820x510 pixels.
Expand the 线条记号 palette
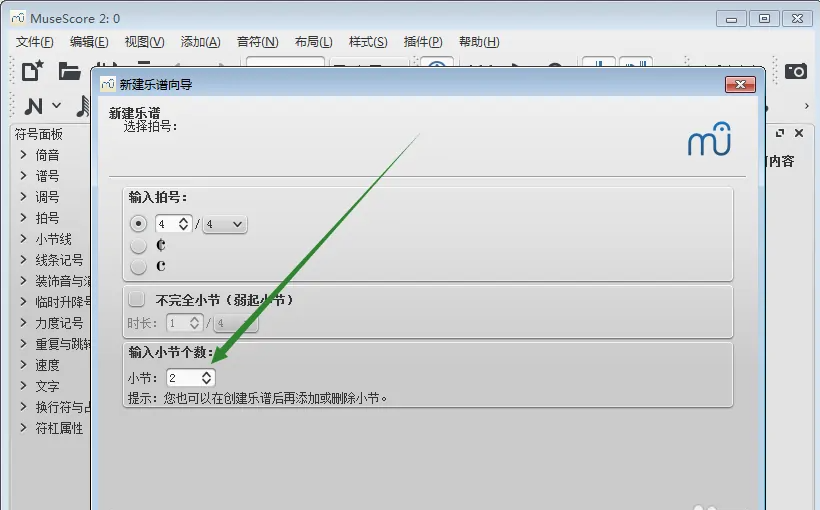coord(23,260)
